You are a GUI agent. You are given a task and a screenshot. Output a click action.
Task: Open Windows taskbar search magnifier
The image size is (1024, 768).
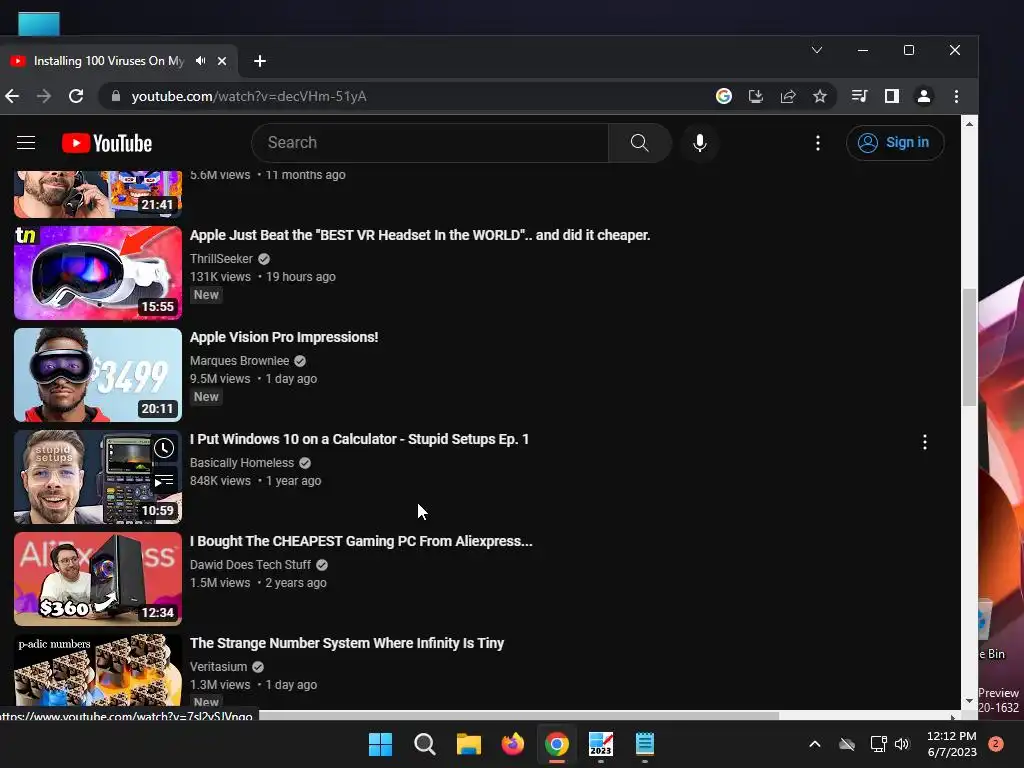424,744
